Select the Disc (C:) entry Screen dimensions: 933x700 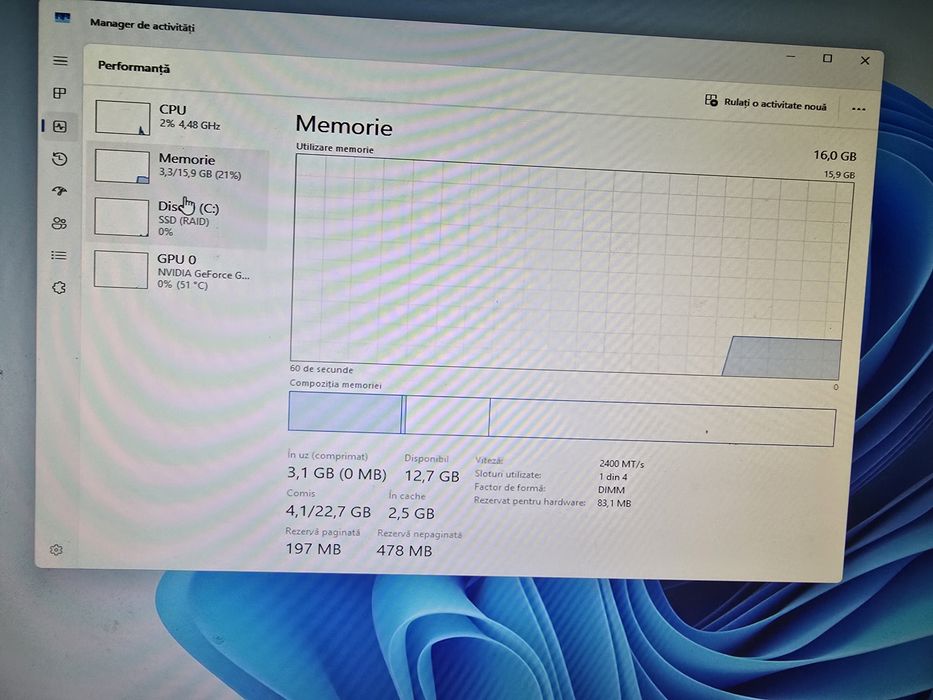(x=177, y=218)
